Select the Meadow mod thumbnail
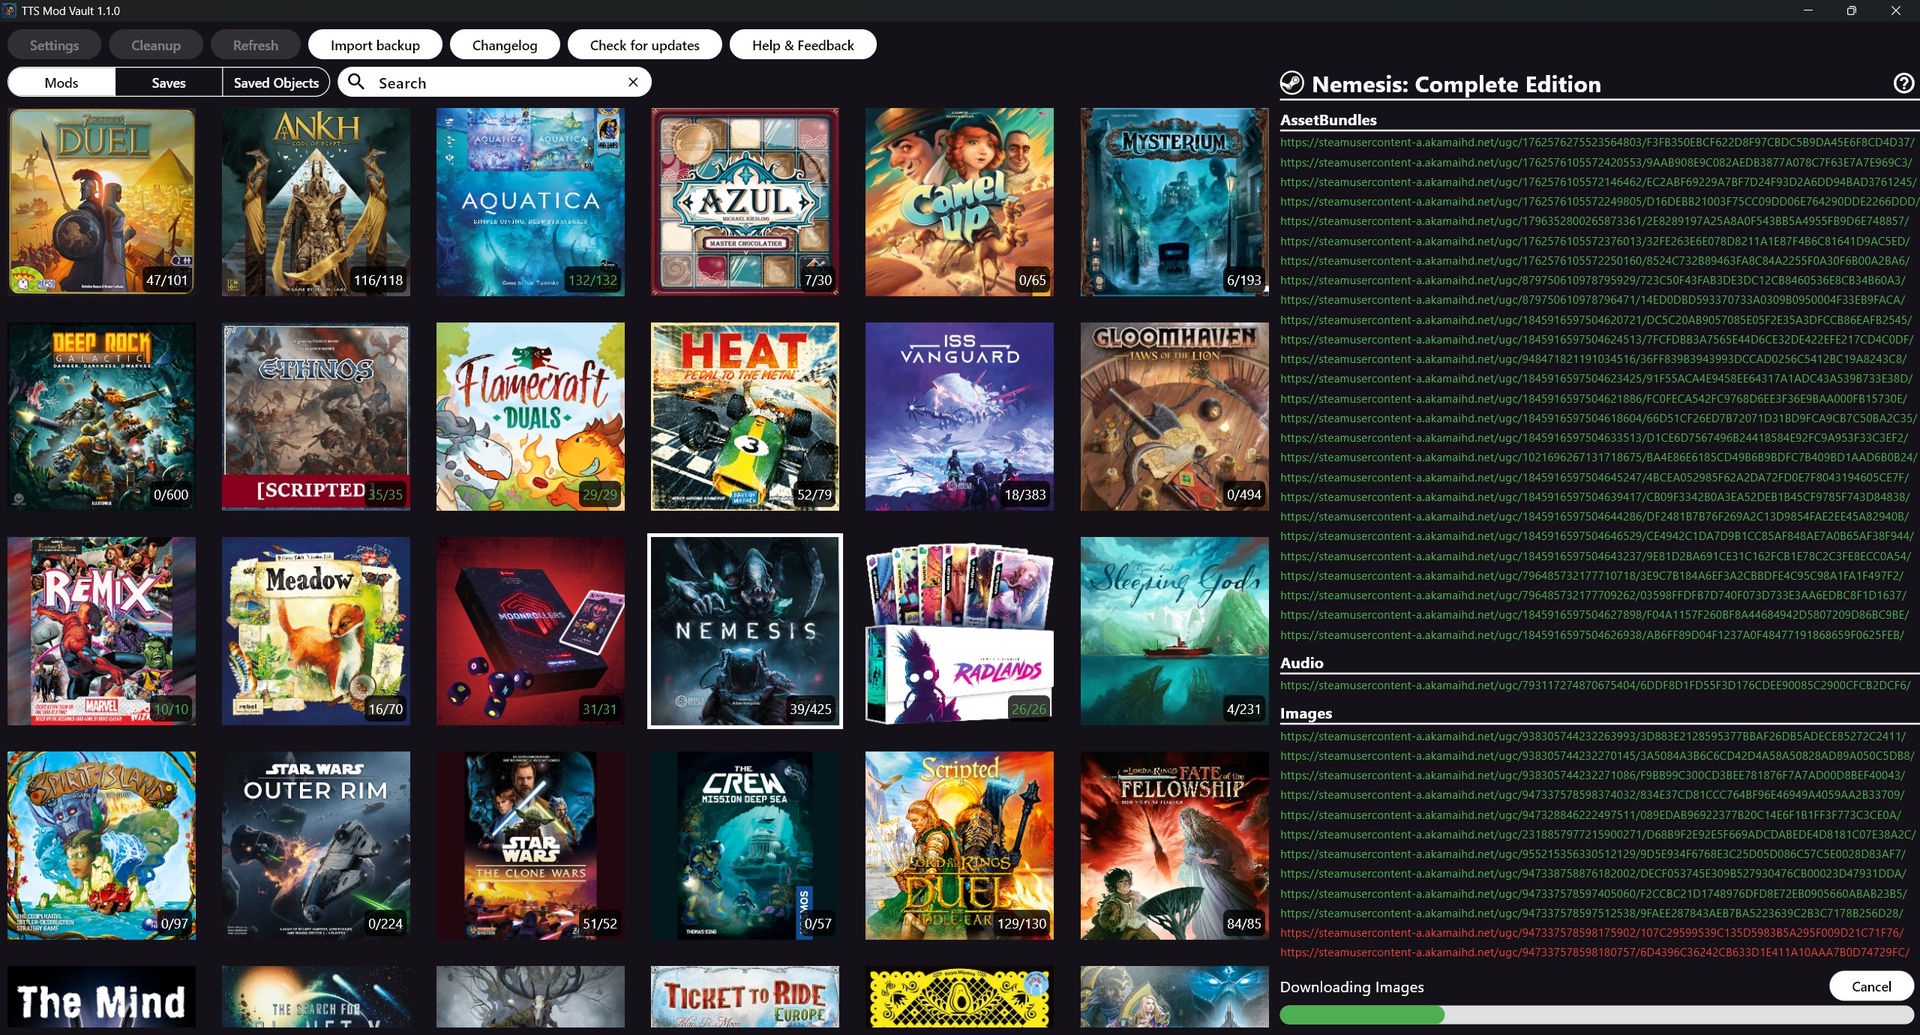This screenshot has width=1920, height=1035. pyautogui.click(x=316, y=631)
